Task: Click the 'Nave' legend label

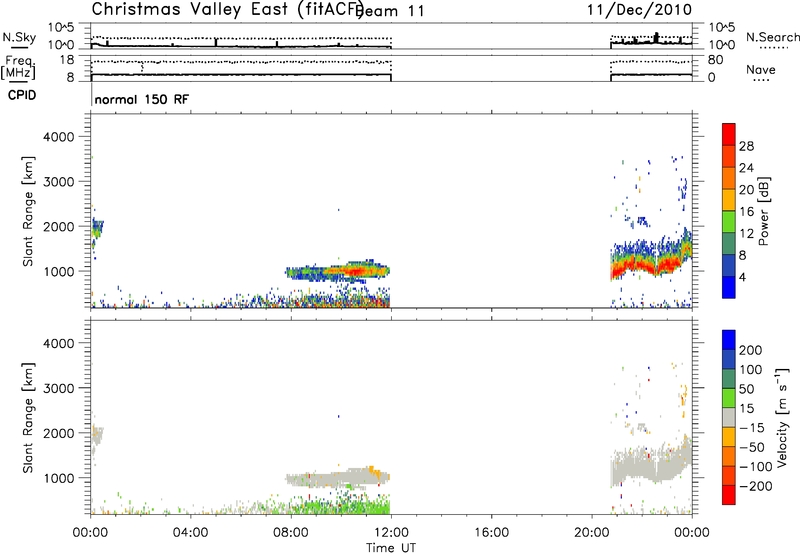Action: point(761,70)
